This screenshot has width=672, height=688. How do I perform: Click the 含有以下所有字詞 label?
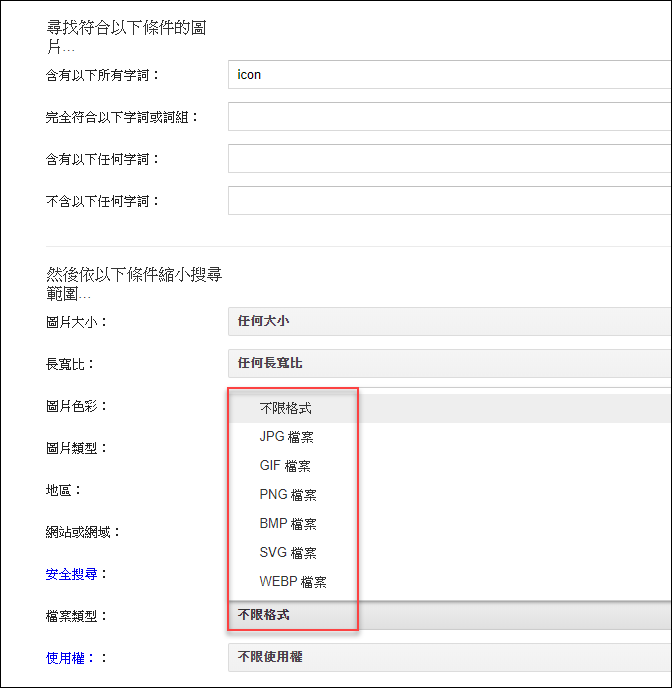(x=102, y=75)
